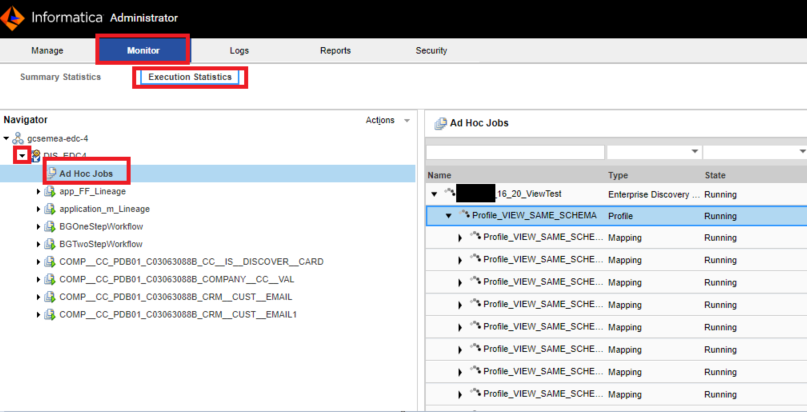Click the running spinner icon of Profile_VIEW_SAME_SCHEMA row
This screenshot has width=807, height=412.
[464, 214]
